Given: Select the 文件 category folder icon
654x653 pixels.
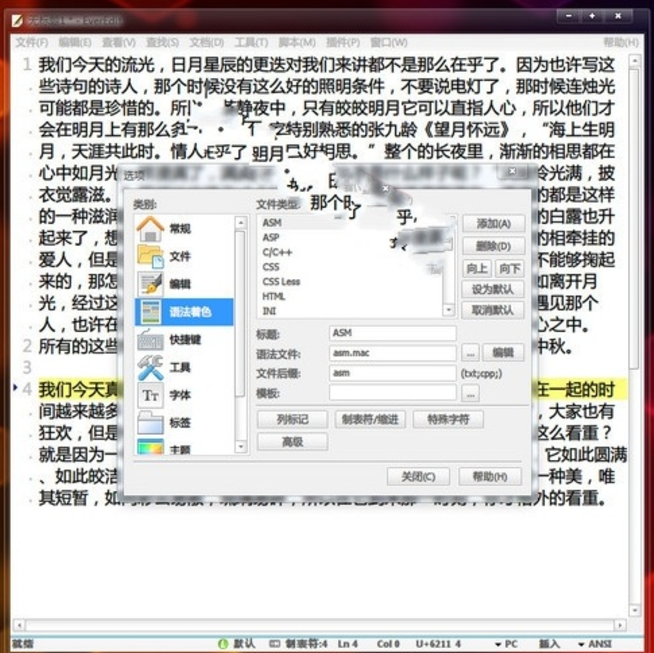Looking at the screenshot, I should click(x=150, y=256).
